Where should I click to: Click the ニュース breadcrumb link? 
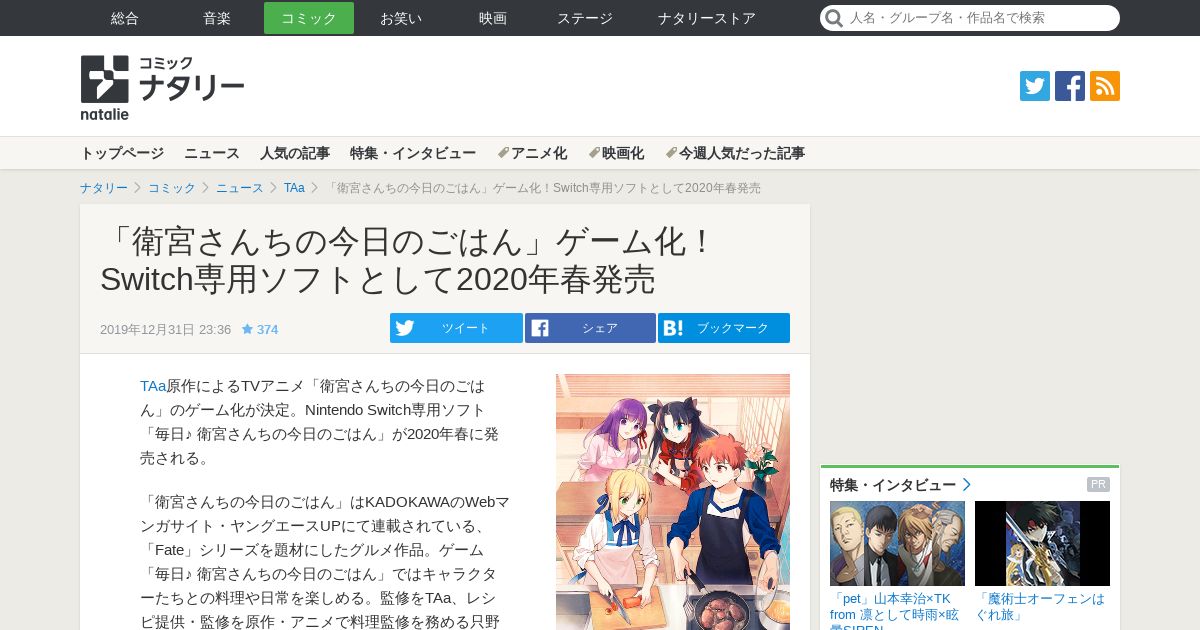click(240, 188)
